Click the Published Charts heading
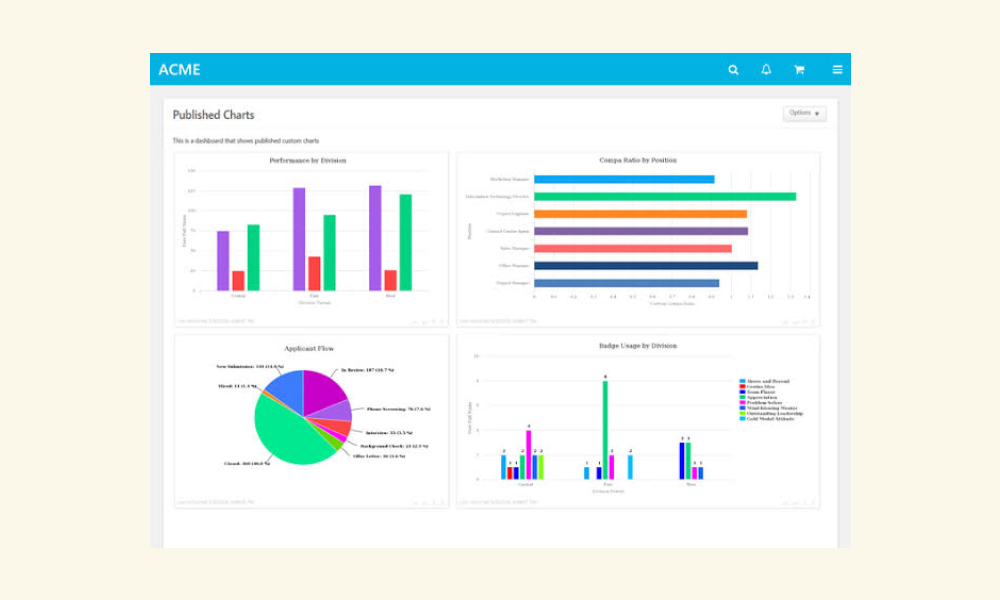The width and height of the screenshot is (1000, 600). click(214, 115)
